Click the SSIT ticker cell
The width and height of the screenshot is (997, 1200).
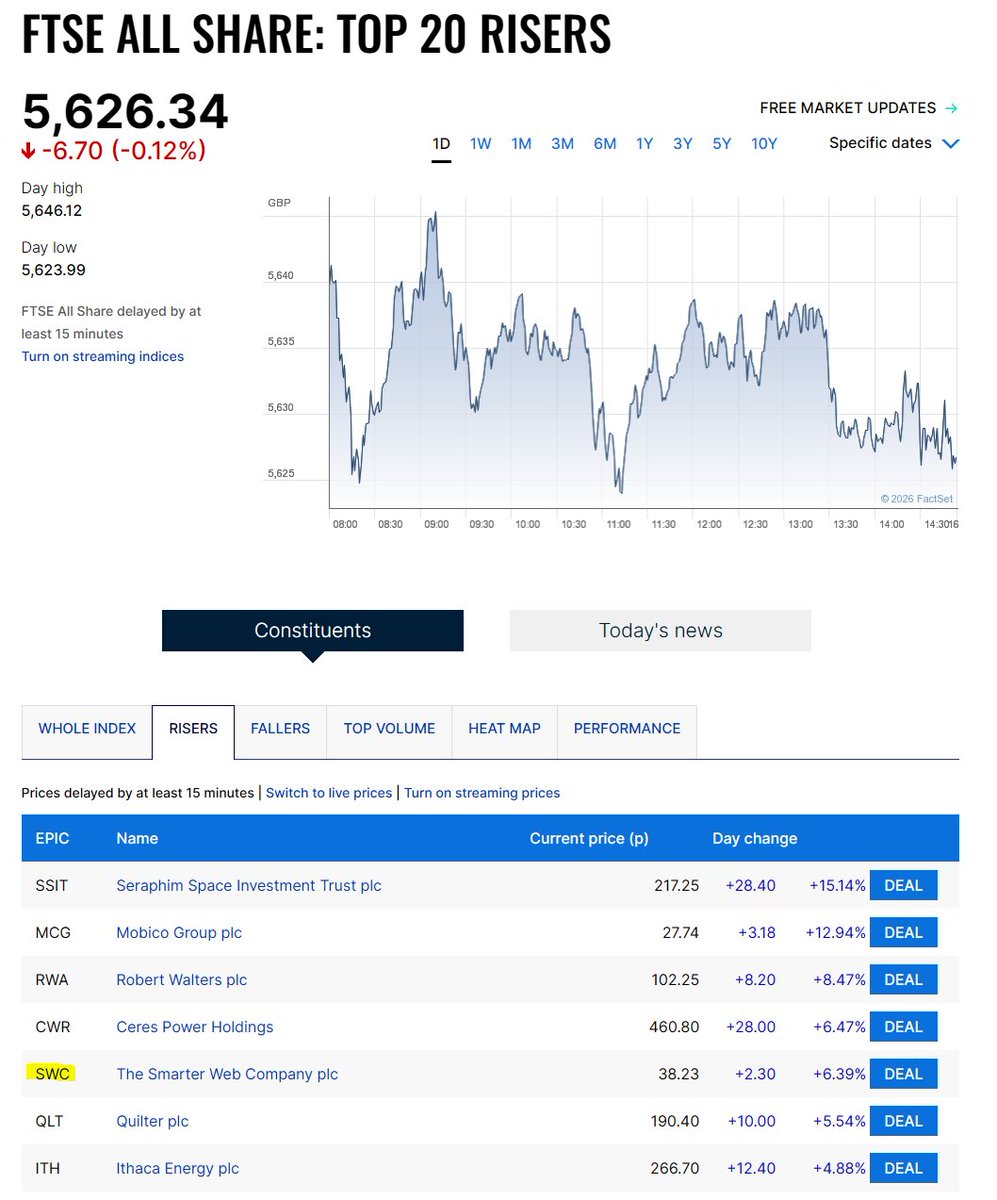(50, 886)
